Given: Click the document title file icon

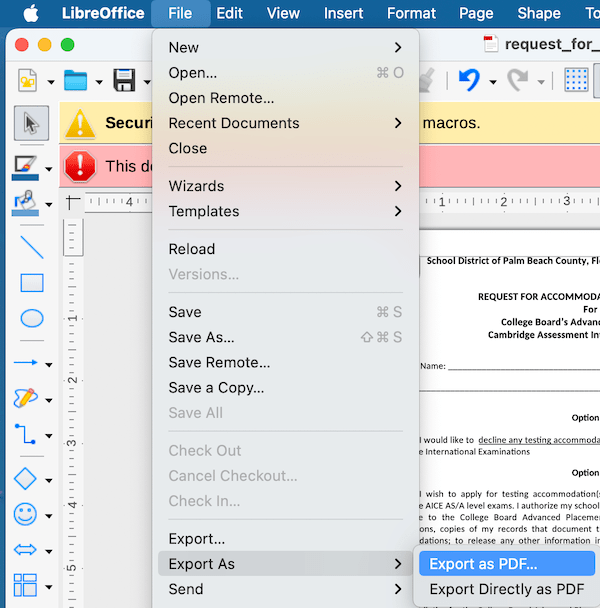Looking at the screenshot, I should [x=490, y=44].
